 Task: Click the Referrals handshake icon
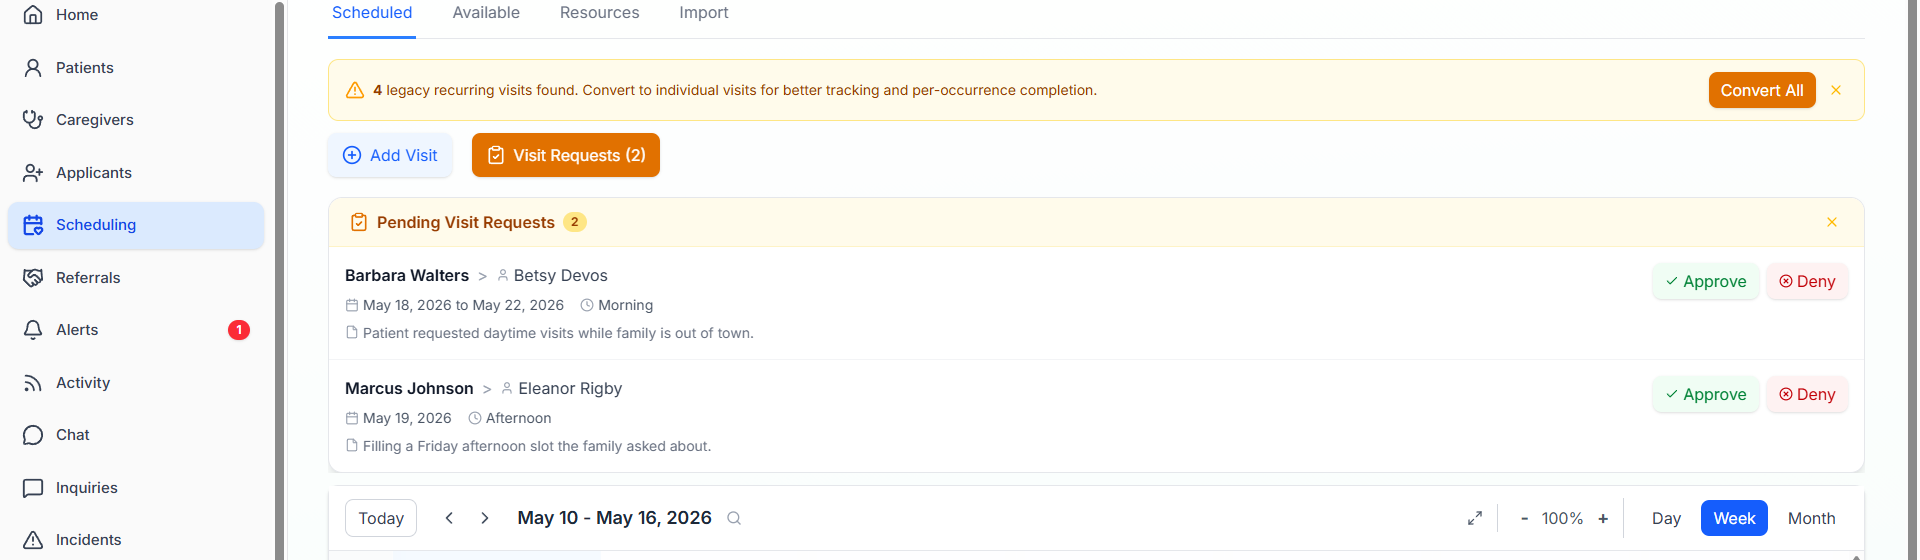[x=33, y=278]
